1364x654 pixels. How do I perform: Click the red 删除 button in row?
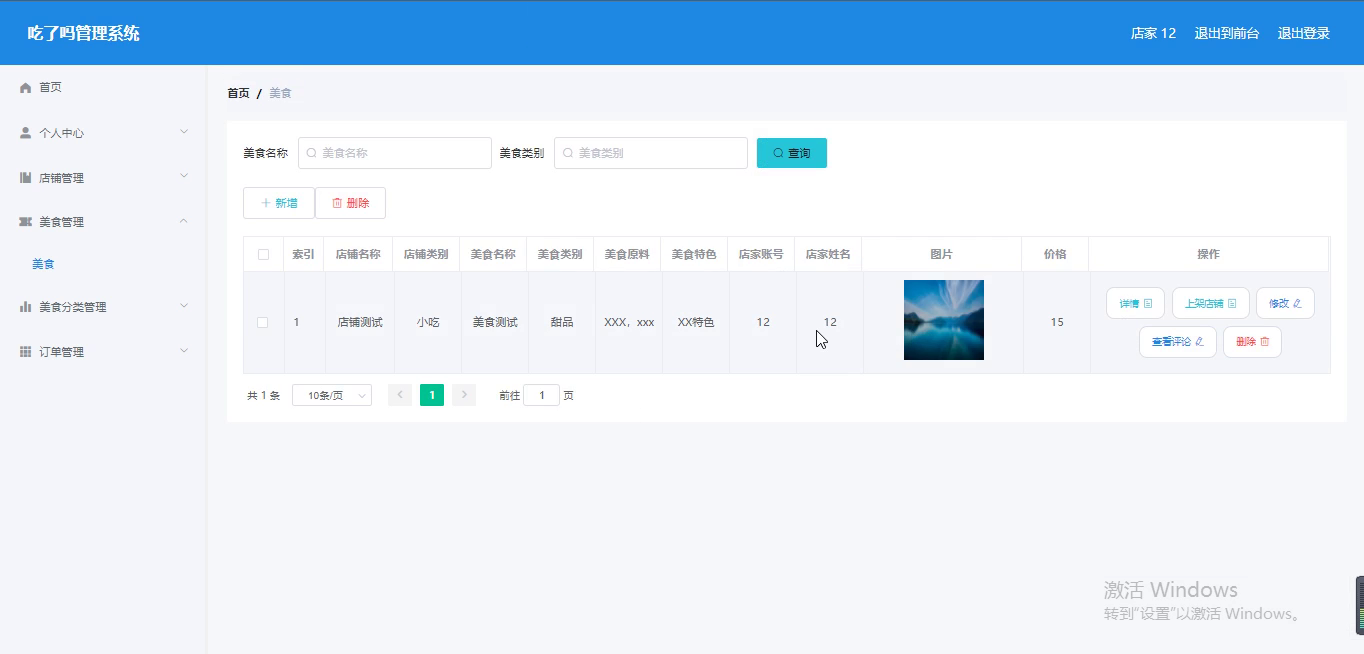click(1252, 342)
